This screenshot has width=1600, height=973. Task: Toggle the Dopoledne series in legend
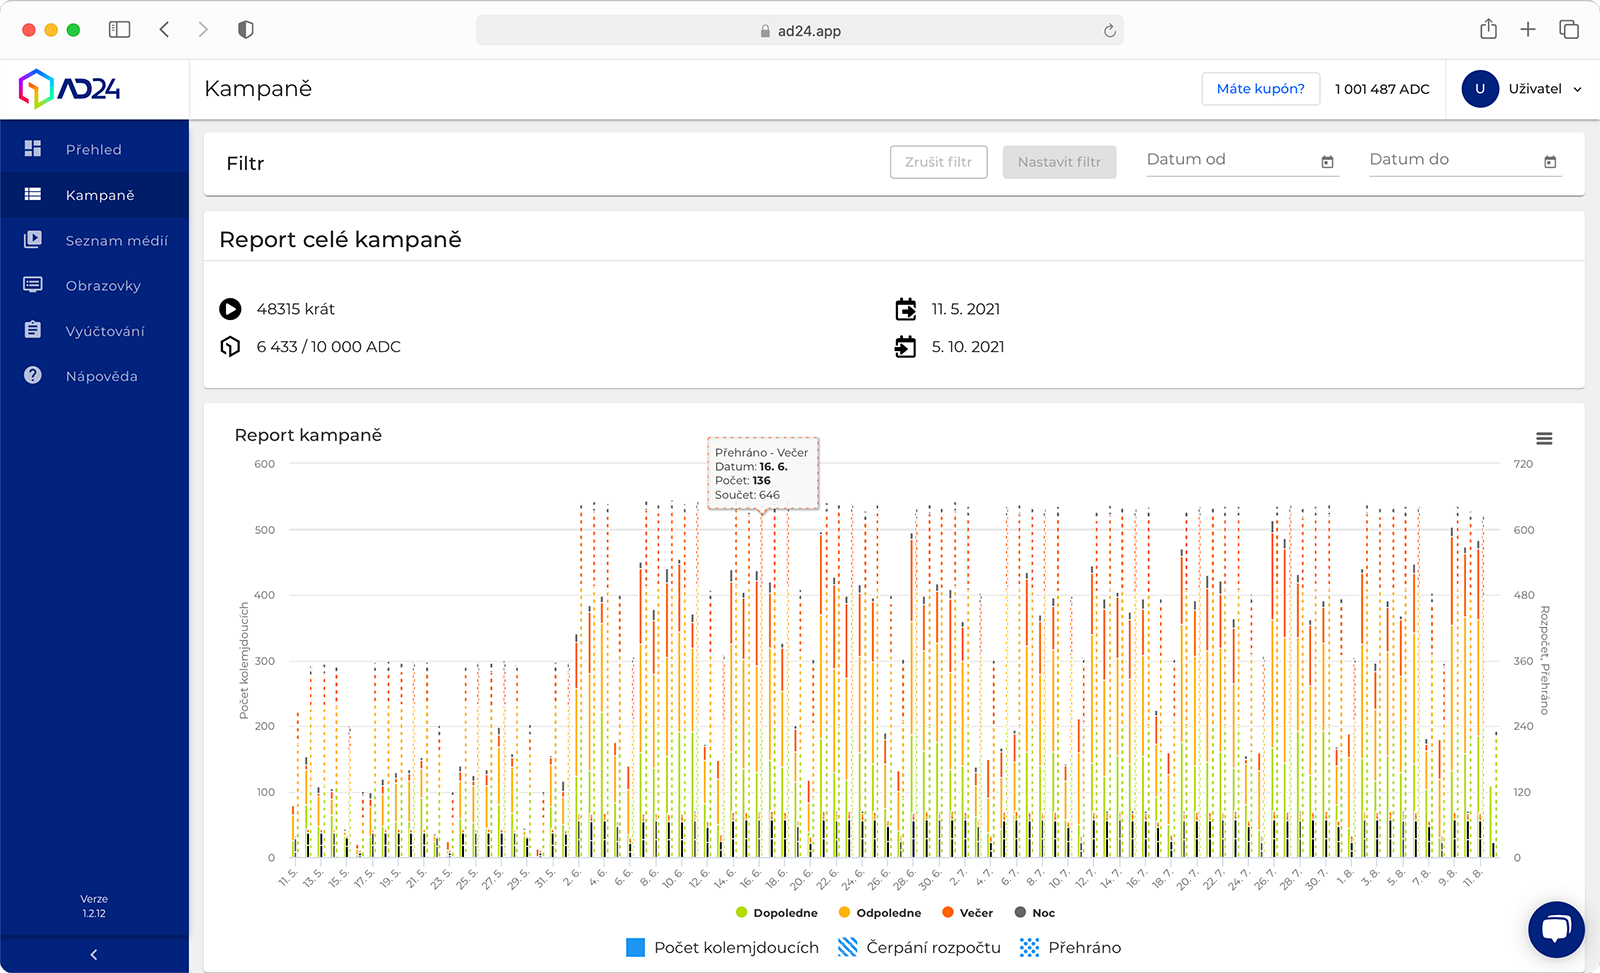(x=776, y=913)
